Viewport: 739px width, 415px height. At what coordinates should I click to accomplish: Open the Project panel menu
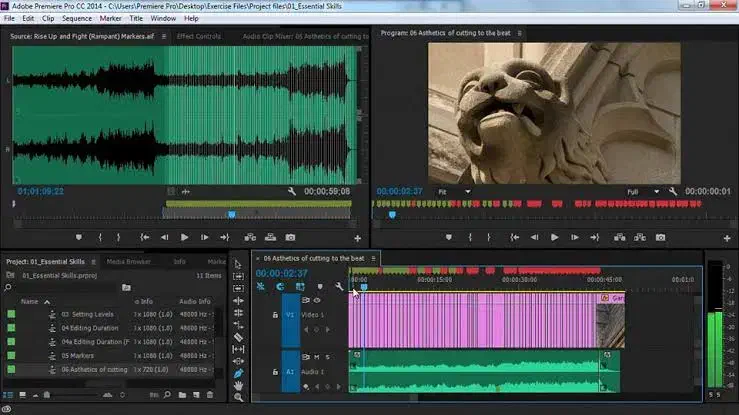(93, 262)
